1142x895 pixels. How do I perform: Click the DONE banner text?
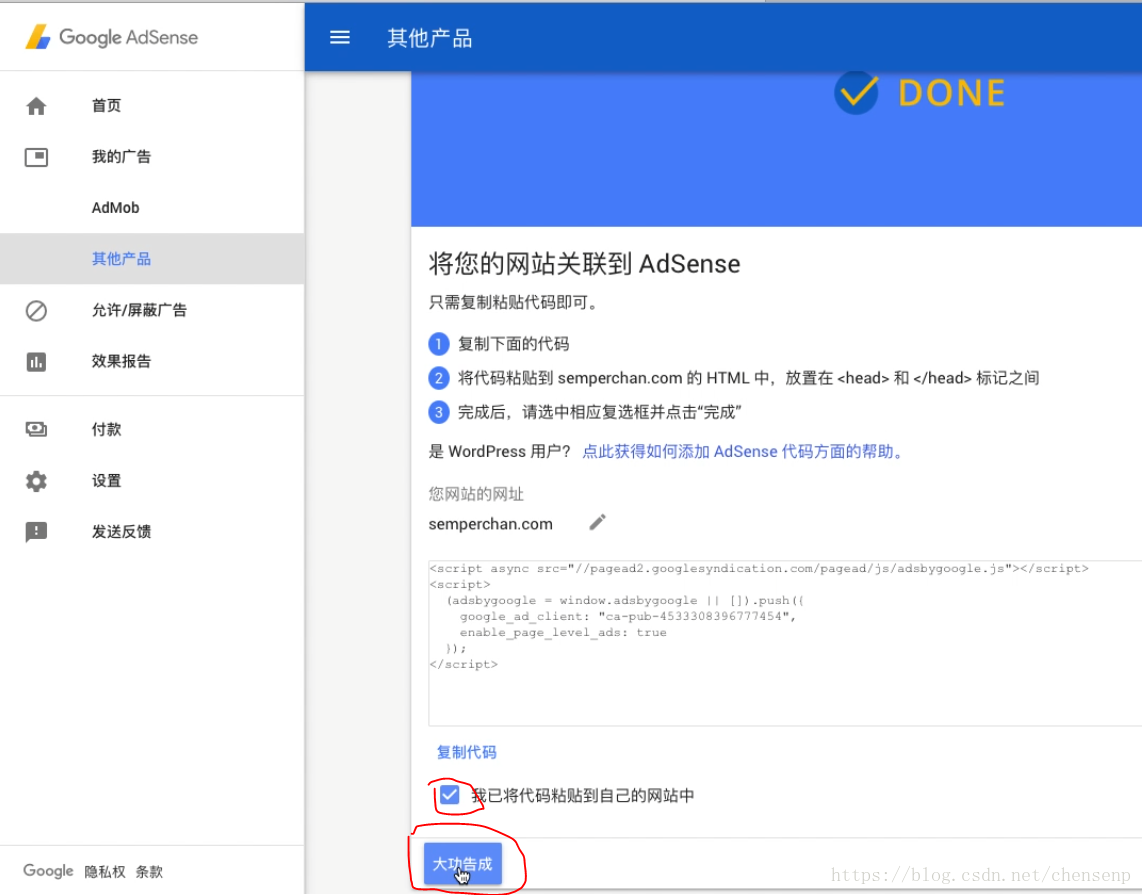click(952, 93)
